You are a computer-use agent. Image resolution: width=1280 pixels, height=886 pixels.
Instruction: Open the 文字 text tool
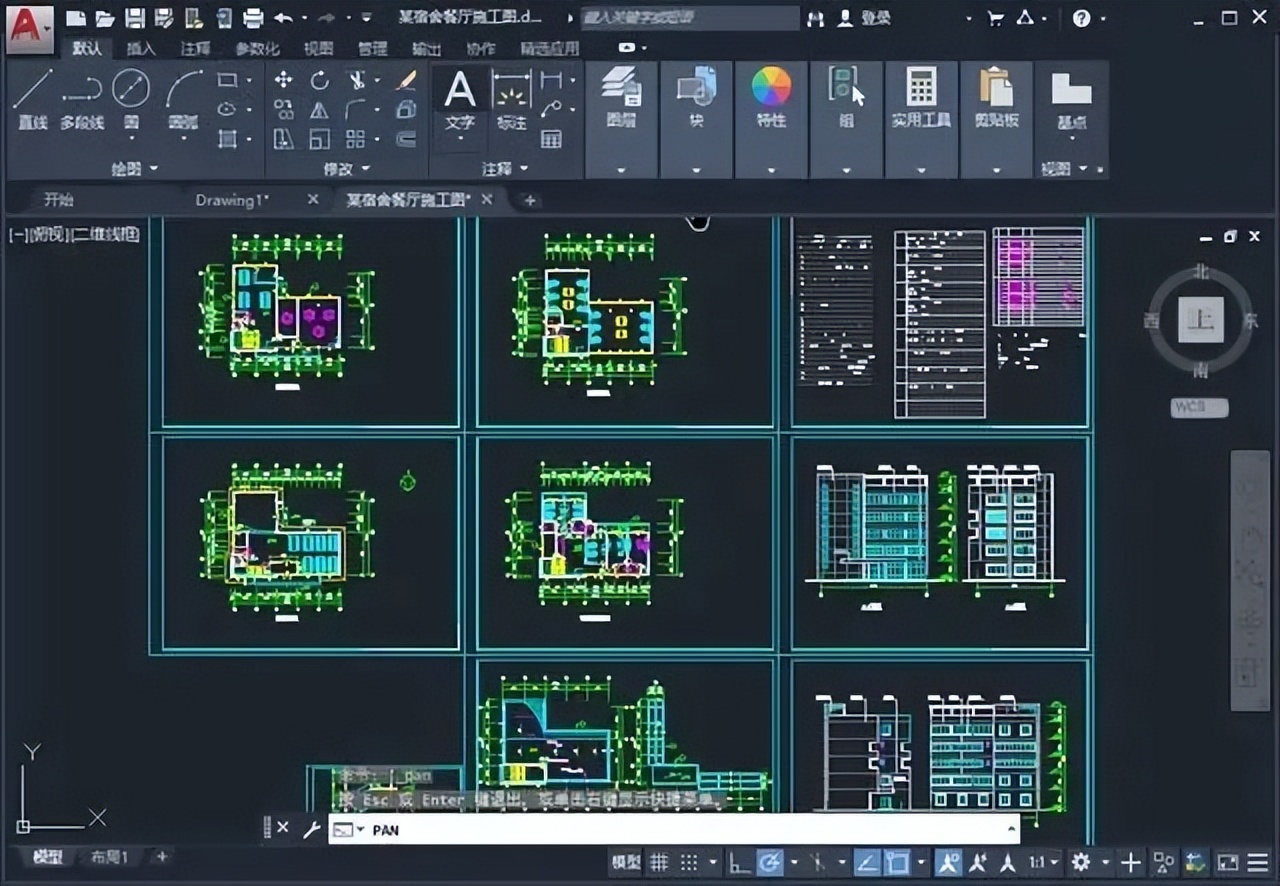[x=459, y=95]
